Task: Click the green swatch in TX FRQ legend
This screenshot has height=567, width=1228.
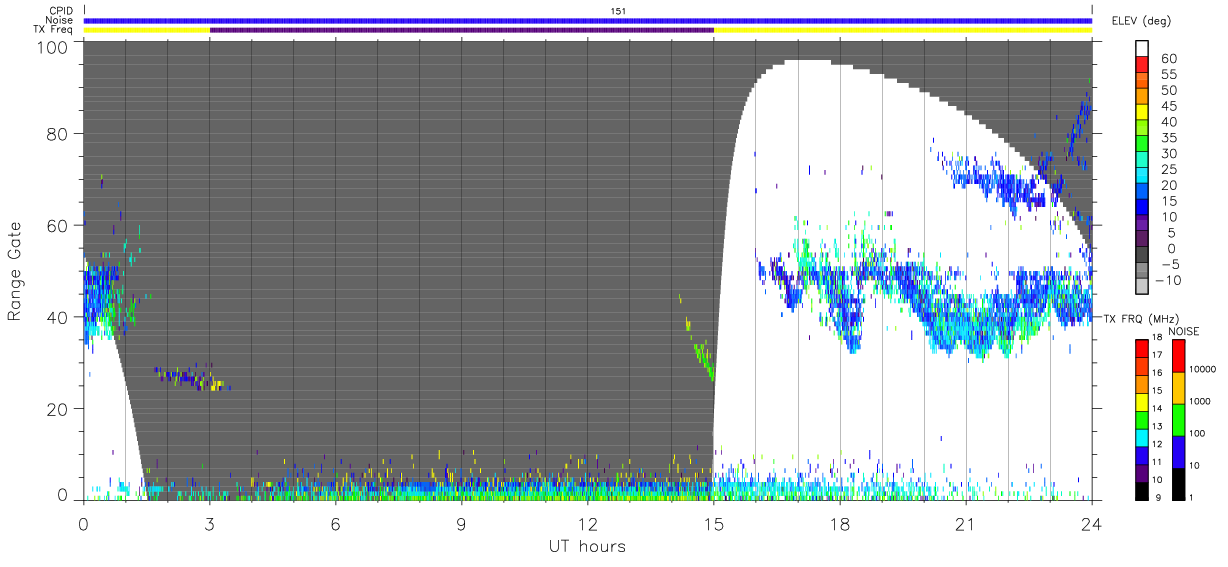Action: [x=1141, y=419]
